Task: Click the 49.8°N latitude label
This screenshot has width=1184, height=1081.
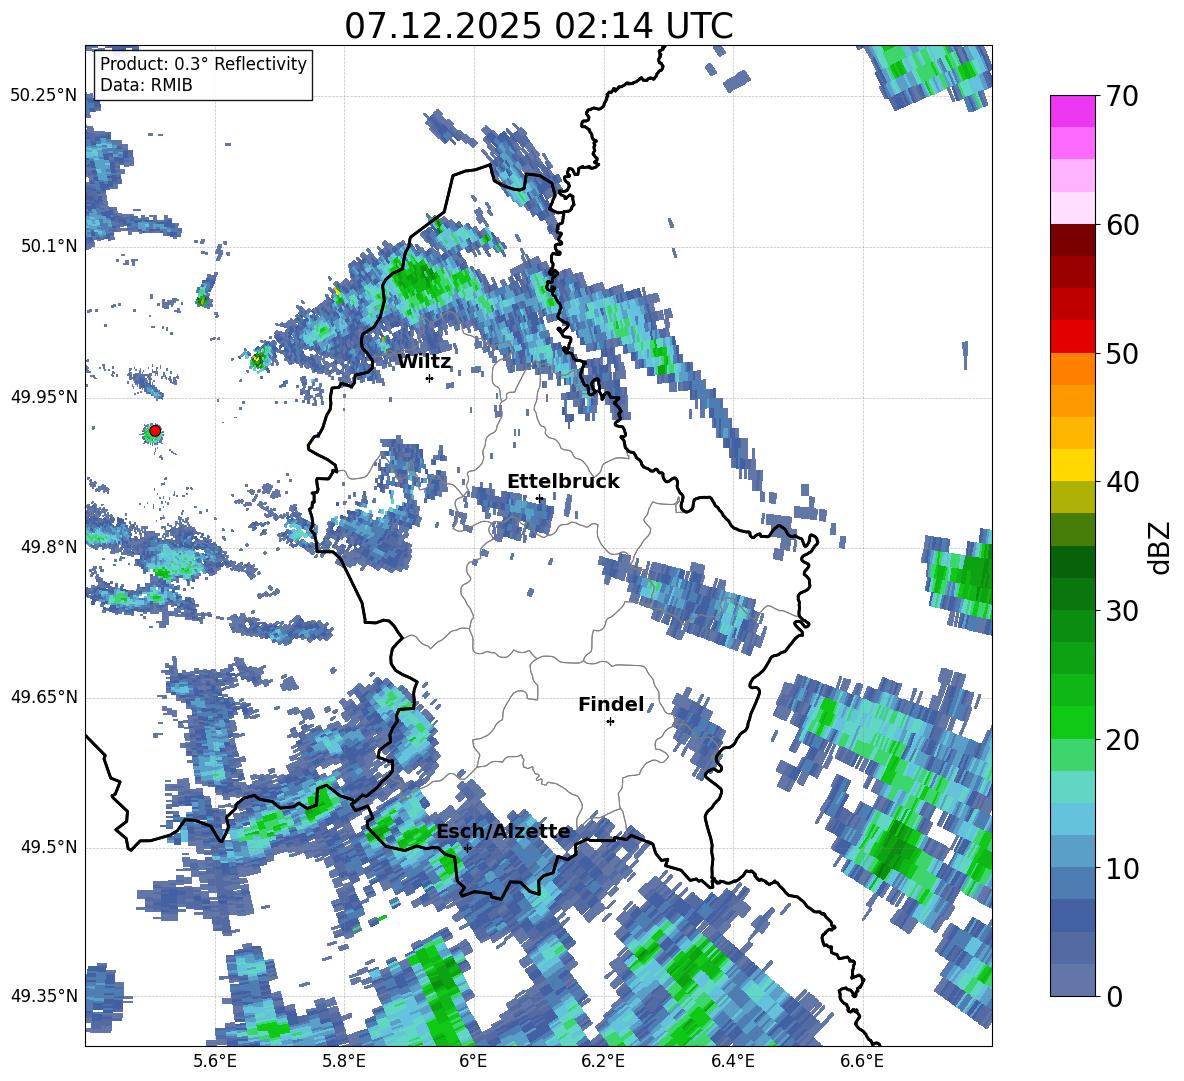Action: (x=49, y=547)
